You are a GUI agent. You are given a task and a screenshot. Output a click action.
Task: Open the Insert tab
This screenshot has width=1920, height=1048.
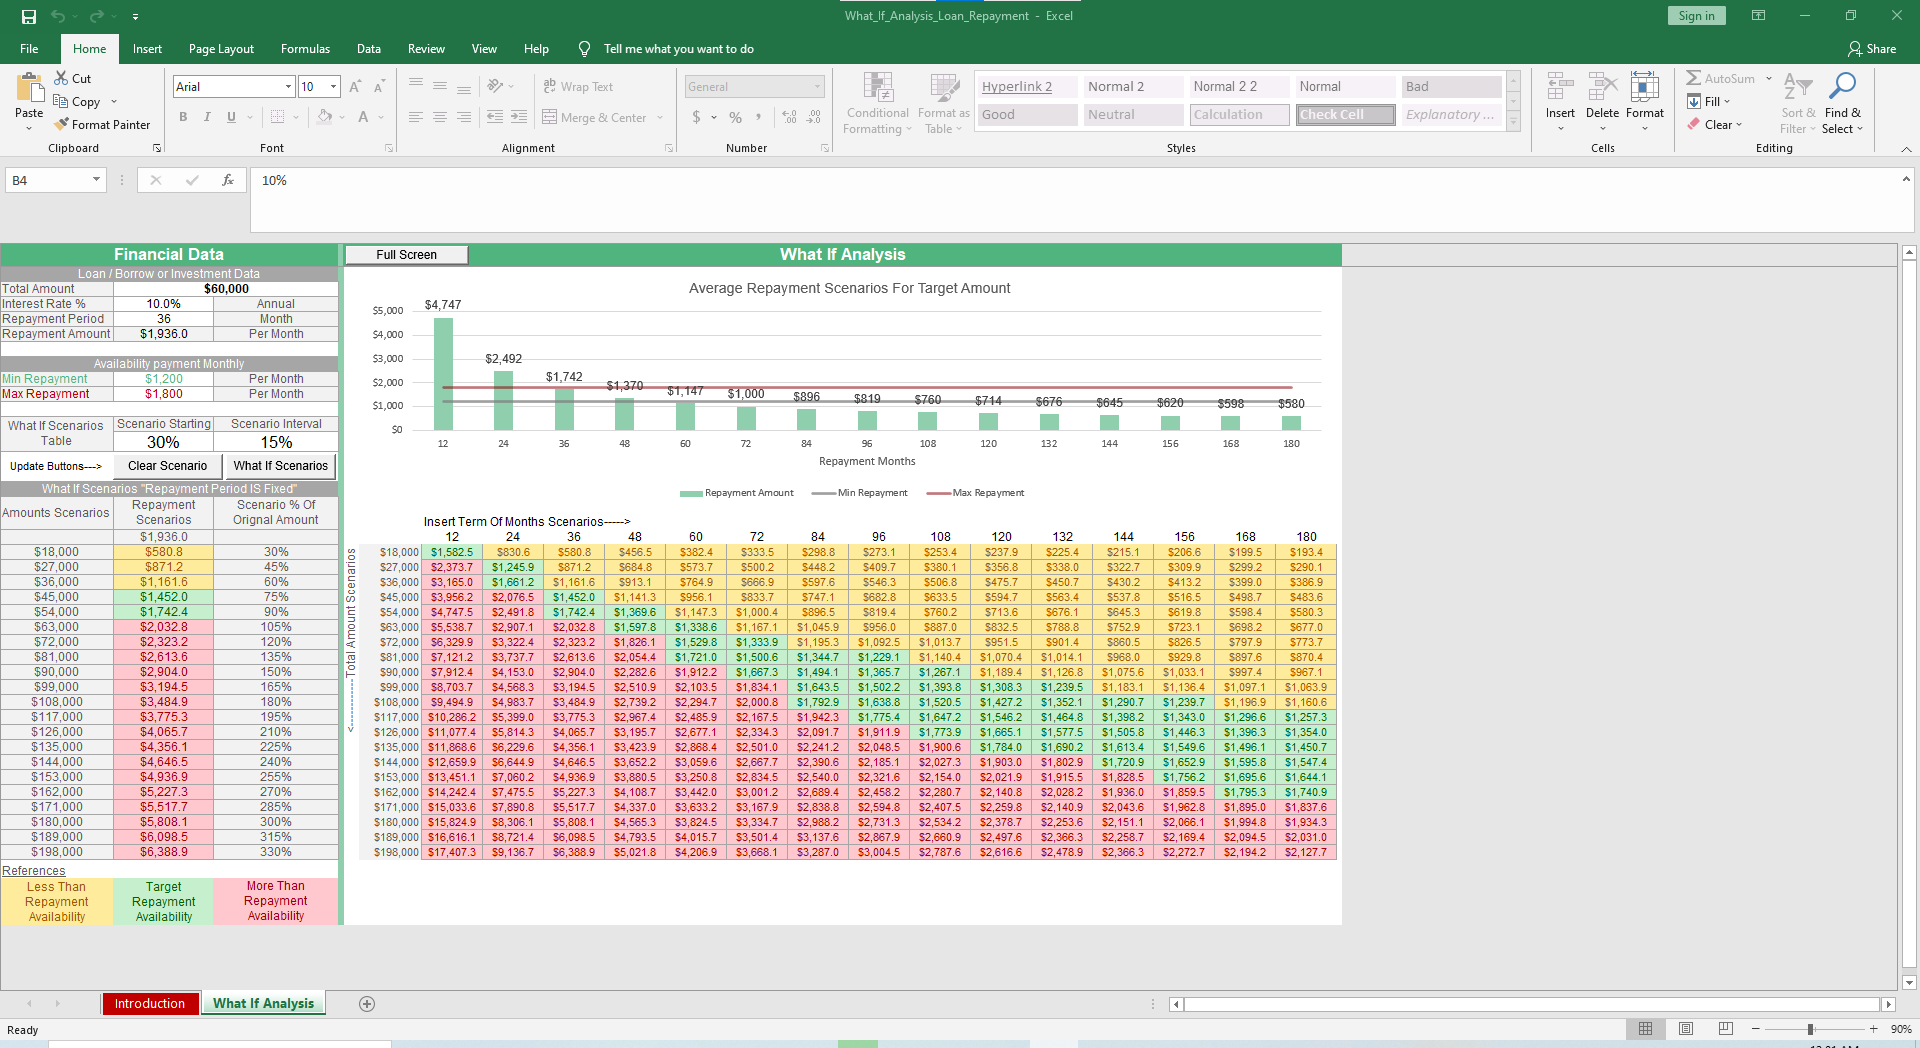(147, 48)
